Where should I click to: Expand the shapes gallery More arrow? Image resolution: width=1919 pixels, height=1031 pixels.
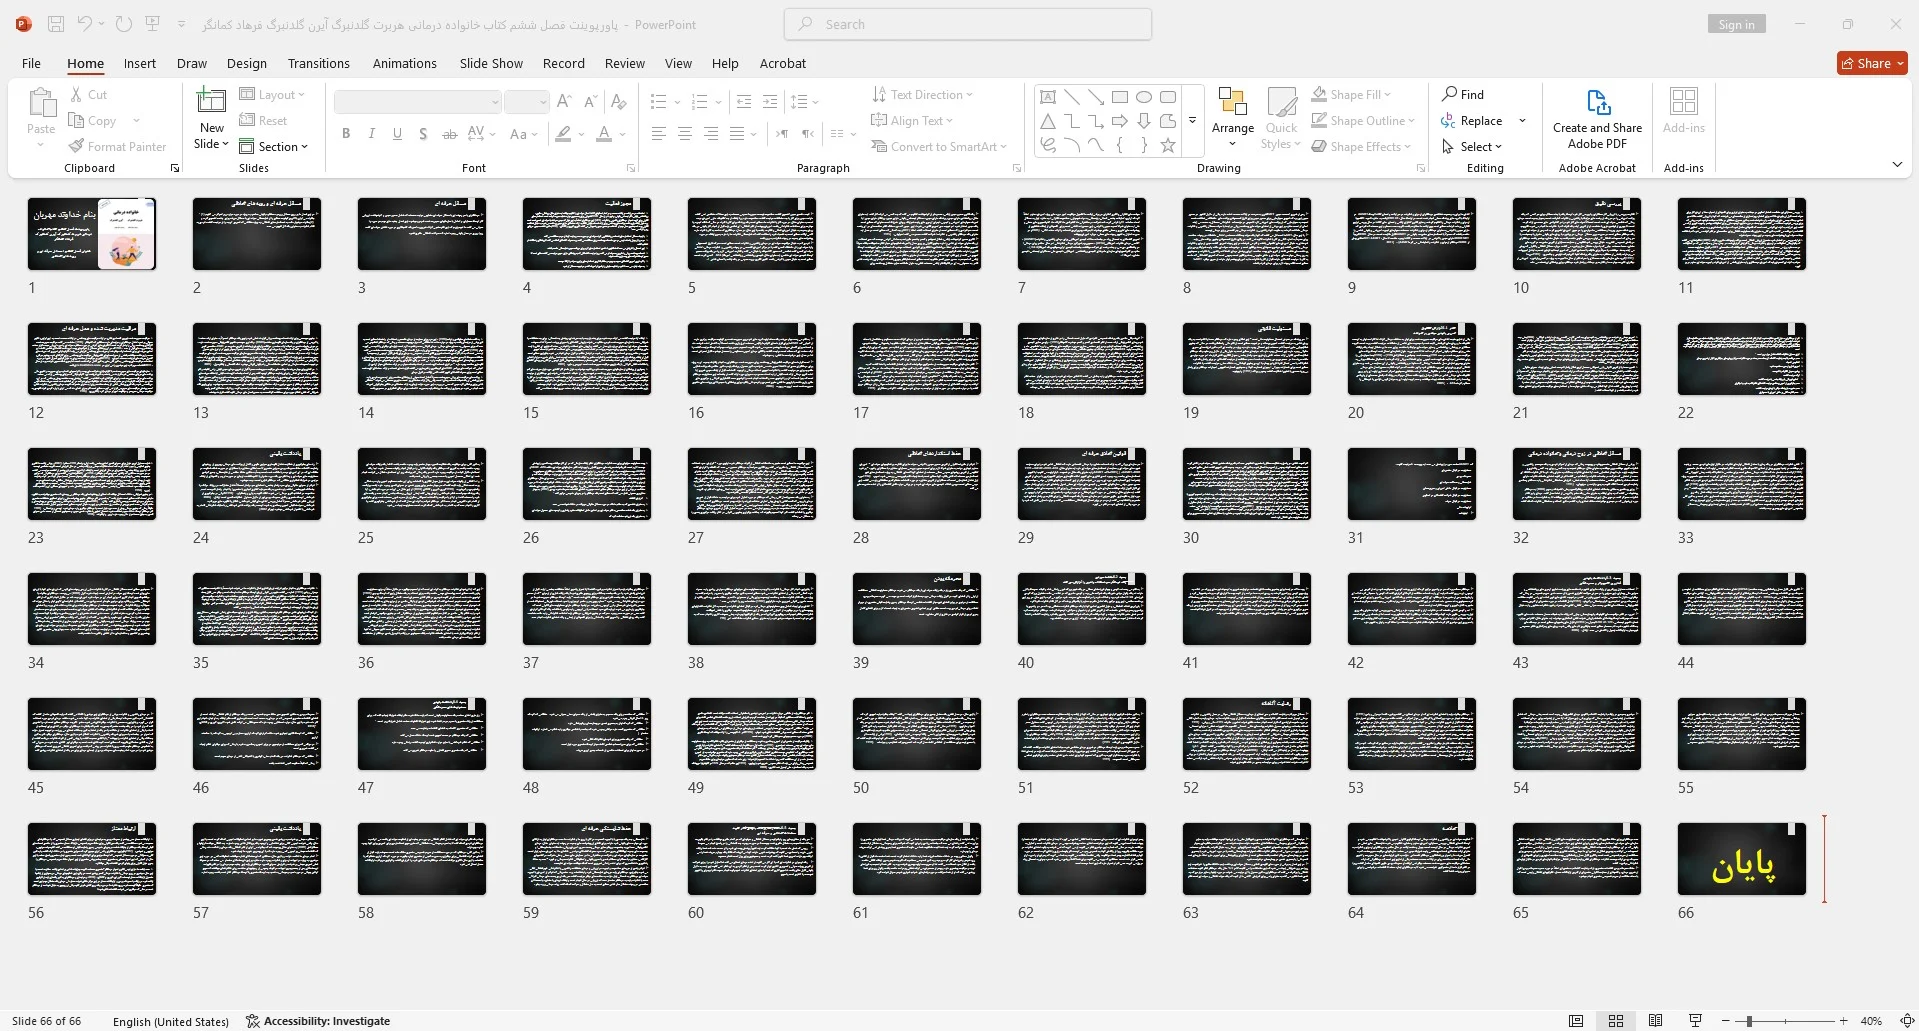[1192, 121]
